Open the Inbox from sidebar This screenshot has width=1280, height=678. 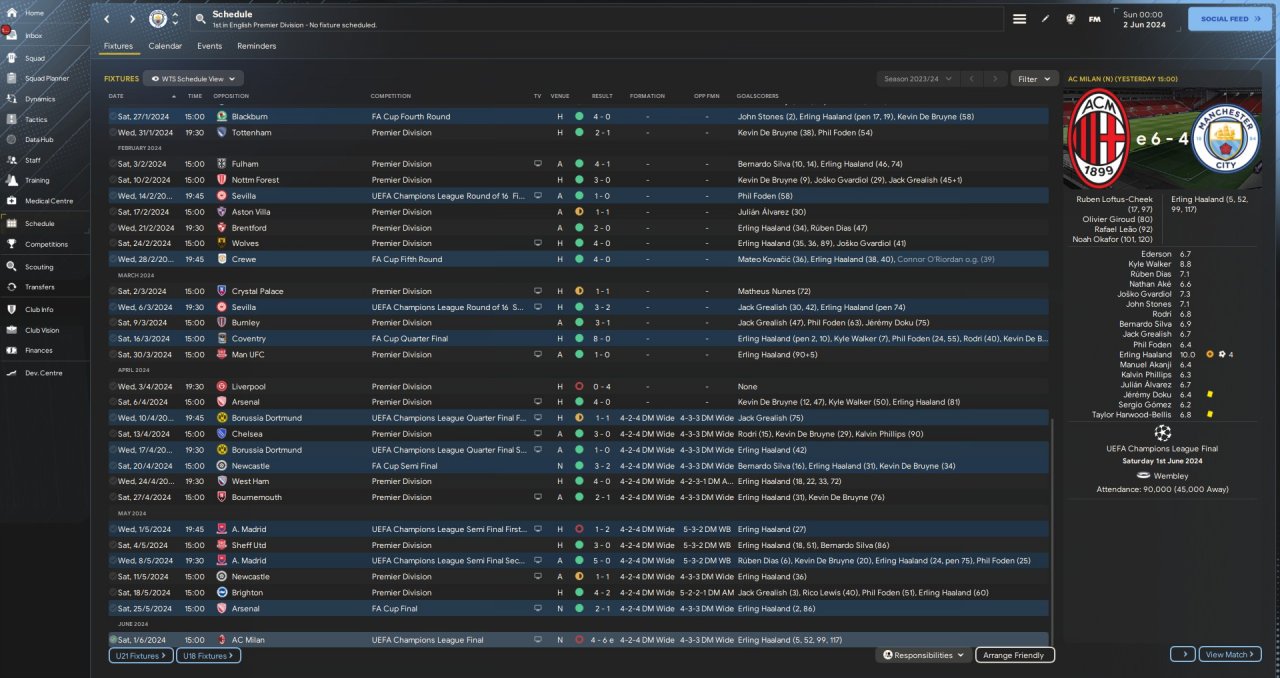click(x=34, y=35)
